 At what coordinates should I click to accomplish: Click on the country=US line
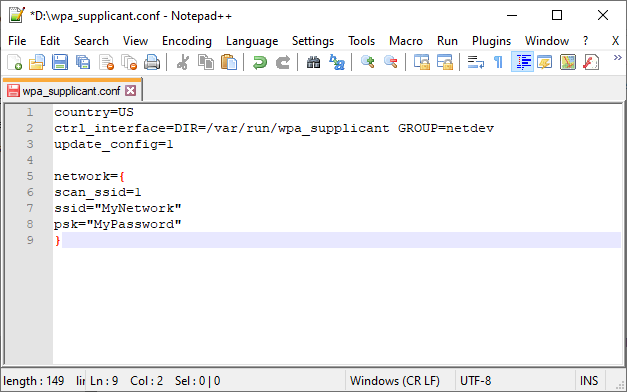[94, 112]
